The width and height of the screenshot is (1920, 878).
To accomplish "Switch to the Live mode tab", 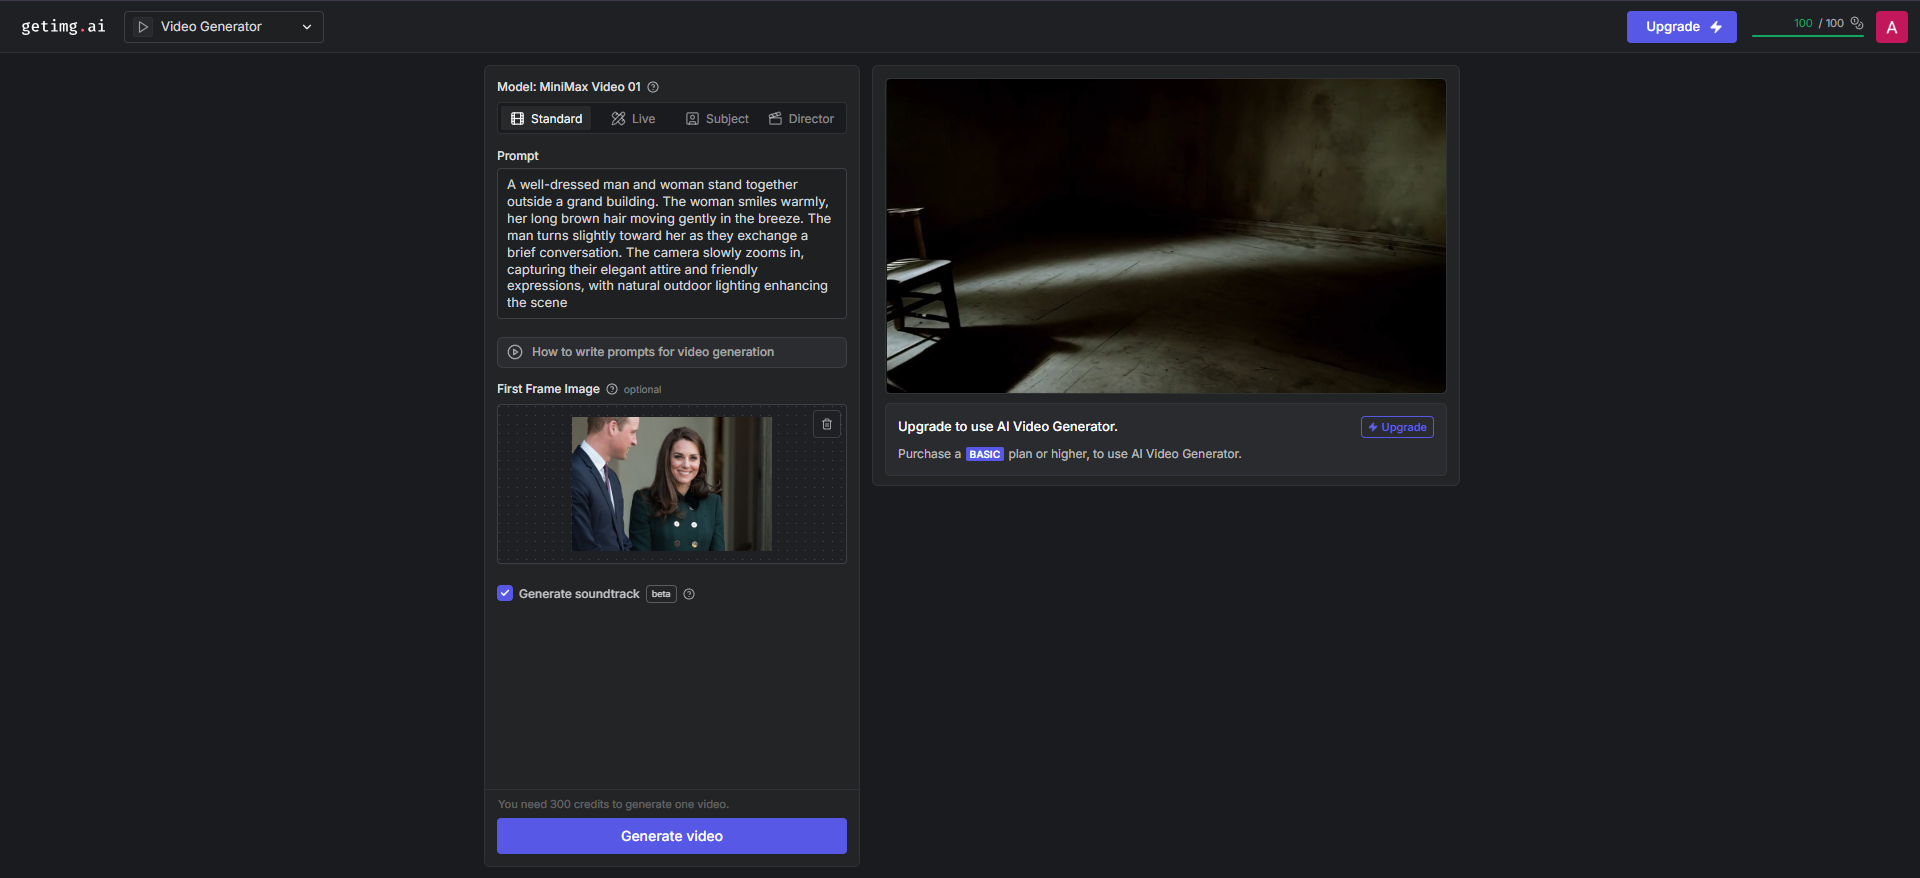I will point(633,119).
